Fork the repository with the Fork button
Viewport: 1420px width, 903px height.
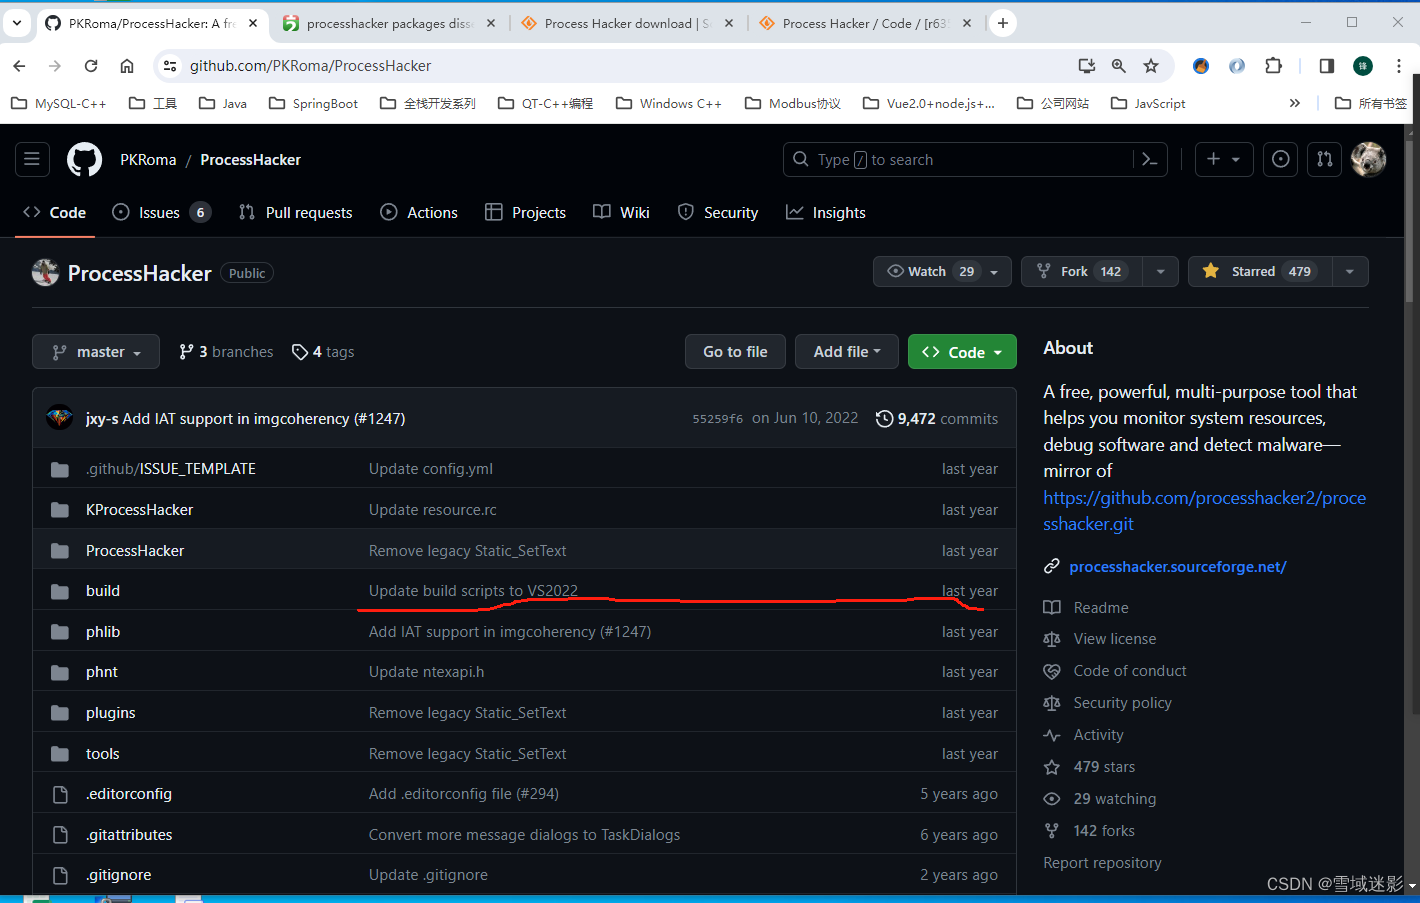tap(1081, 271)
